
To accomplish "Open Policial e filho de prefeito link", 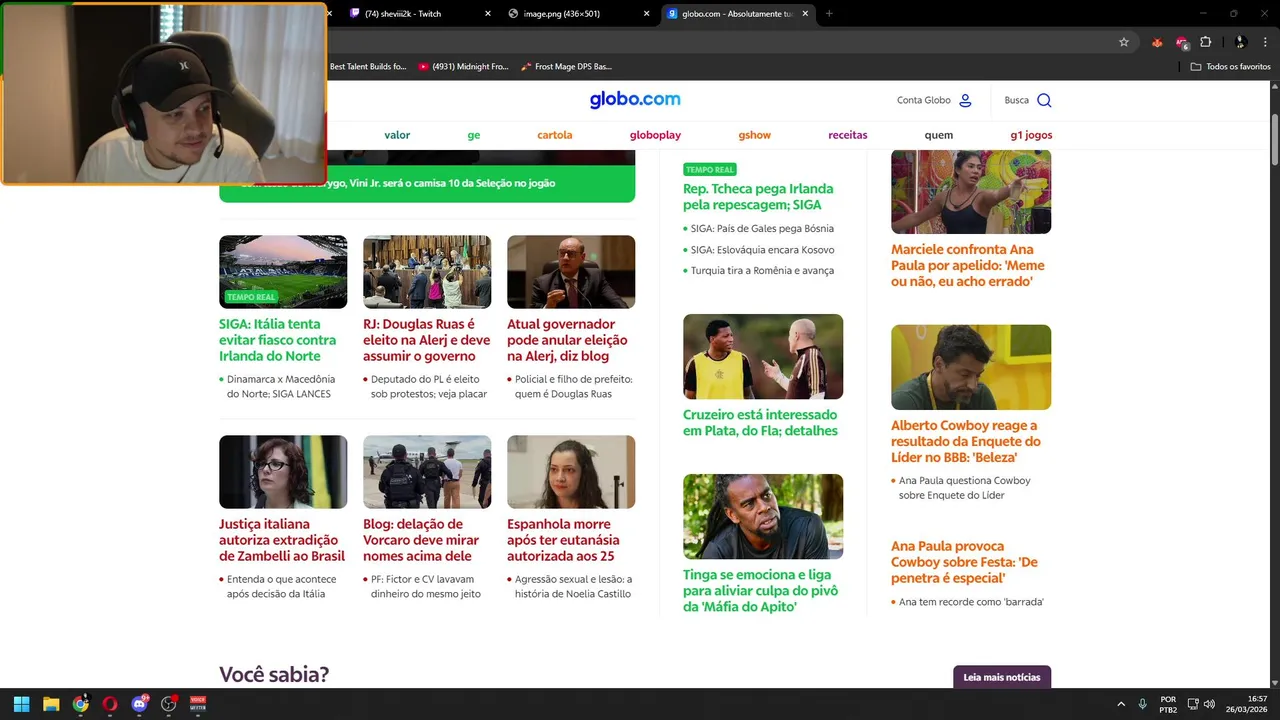I will point(573,386).
